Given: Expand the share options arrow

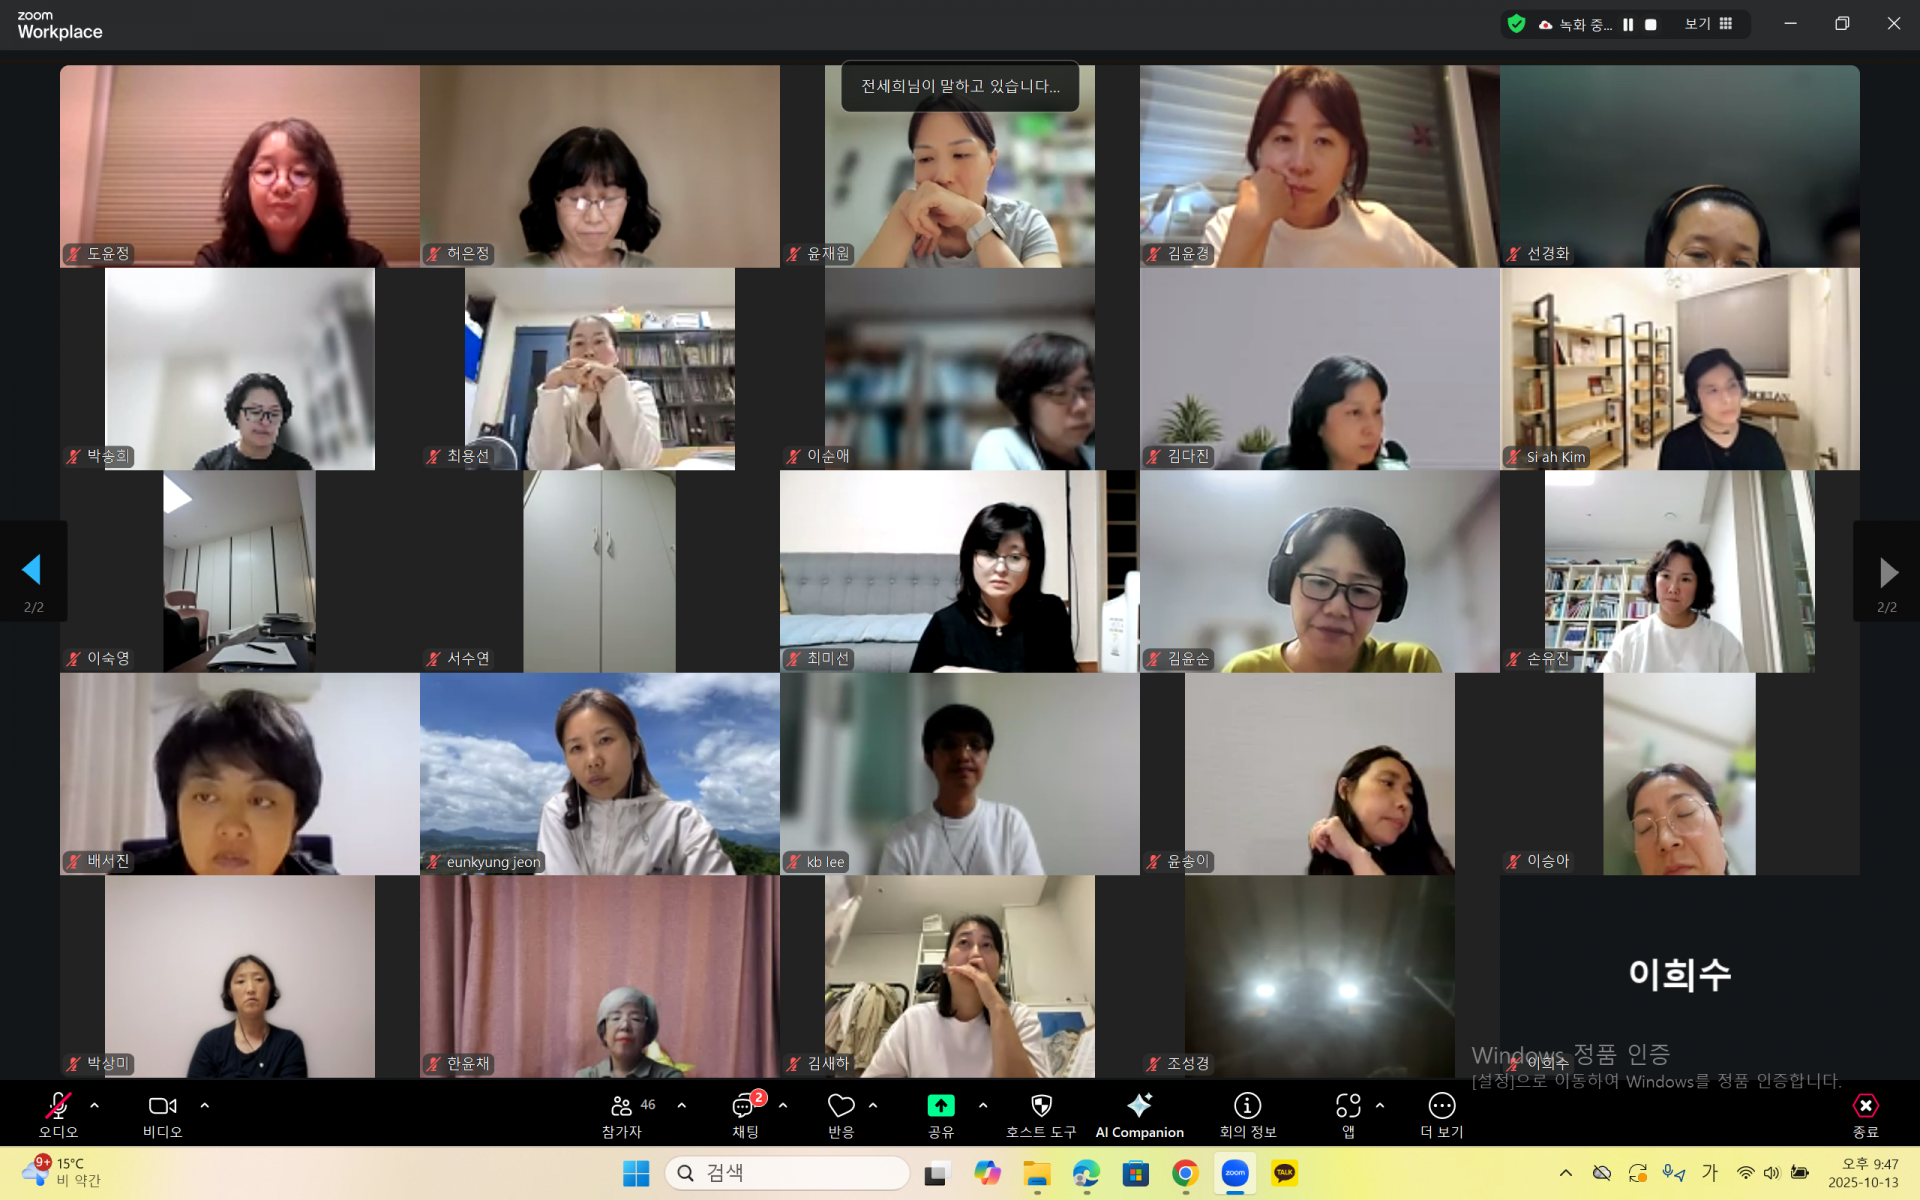Looking at the screenshot, I should click(983, 1105).
